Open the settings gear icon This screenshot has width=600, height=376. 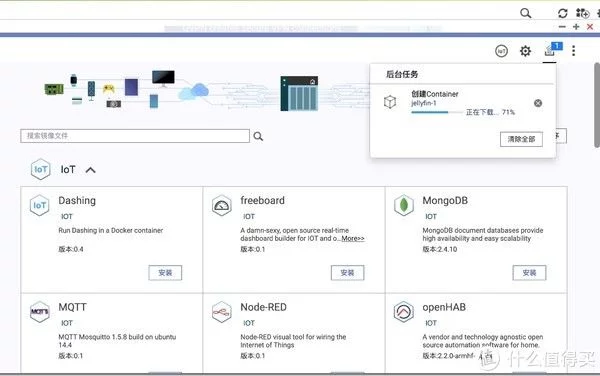tap(525, 51)
